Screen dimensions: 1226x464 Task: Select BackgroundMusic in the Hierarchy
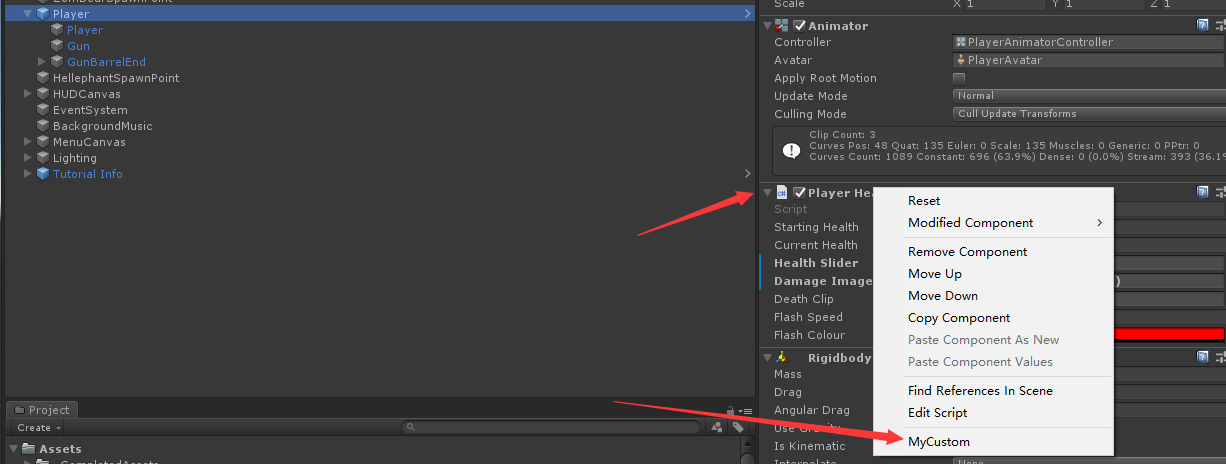click(103, 126)
